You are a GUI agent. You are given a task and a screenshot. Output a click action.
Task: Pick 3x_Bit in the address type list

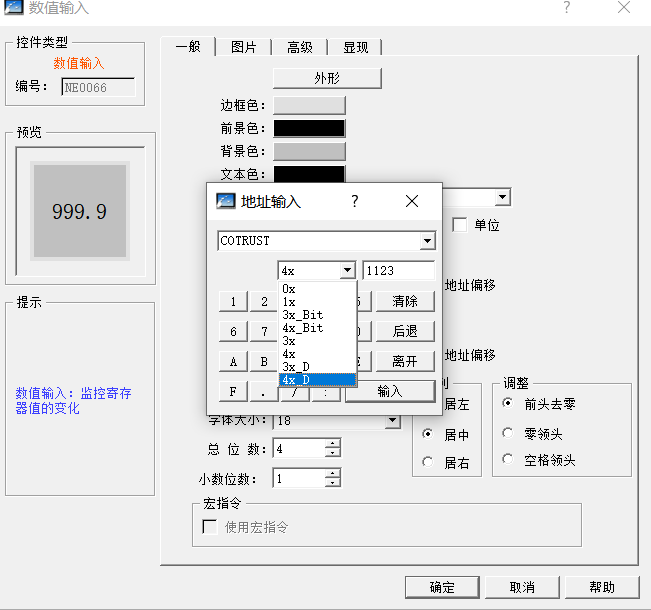point(318,315)
